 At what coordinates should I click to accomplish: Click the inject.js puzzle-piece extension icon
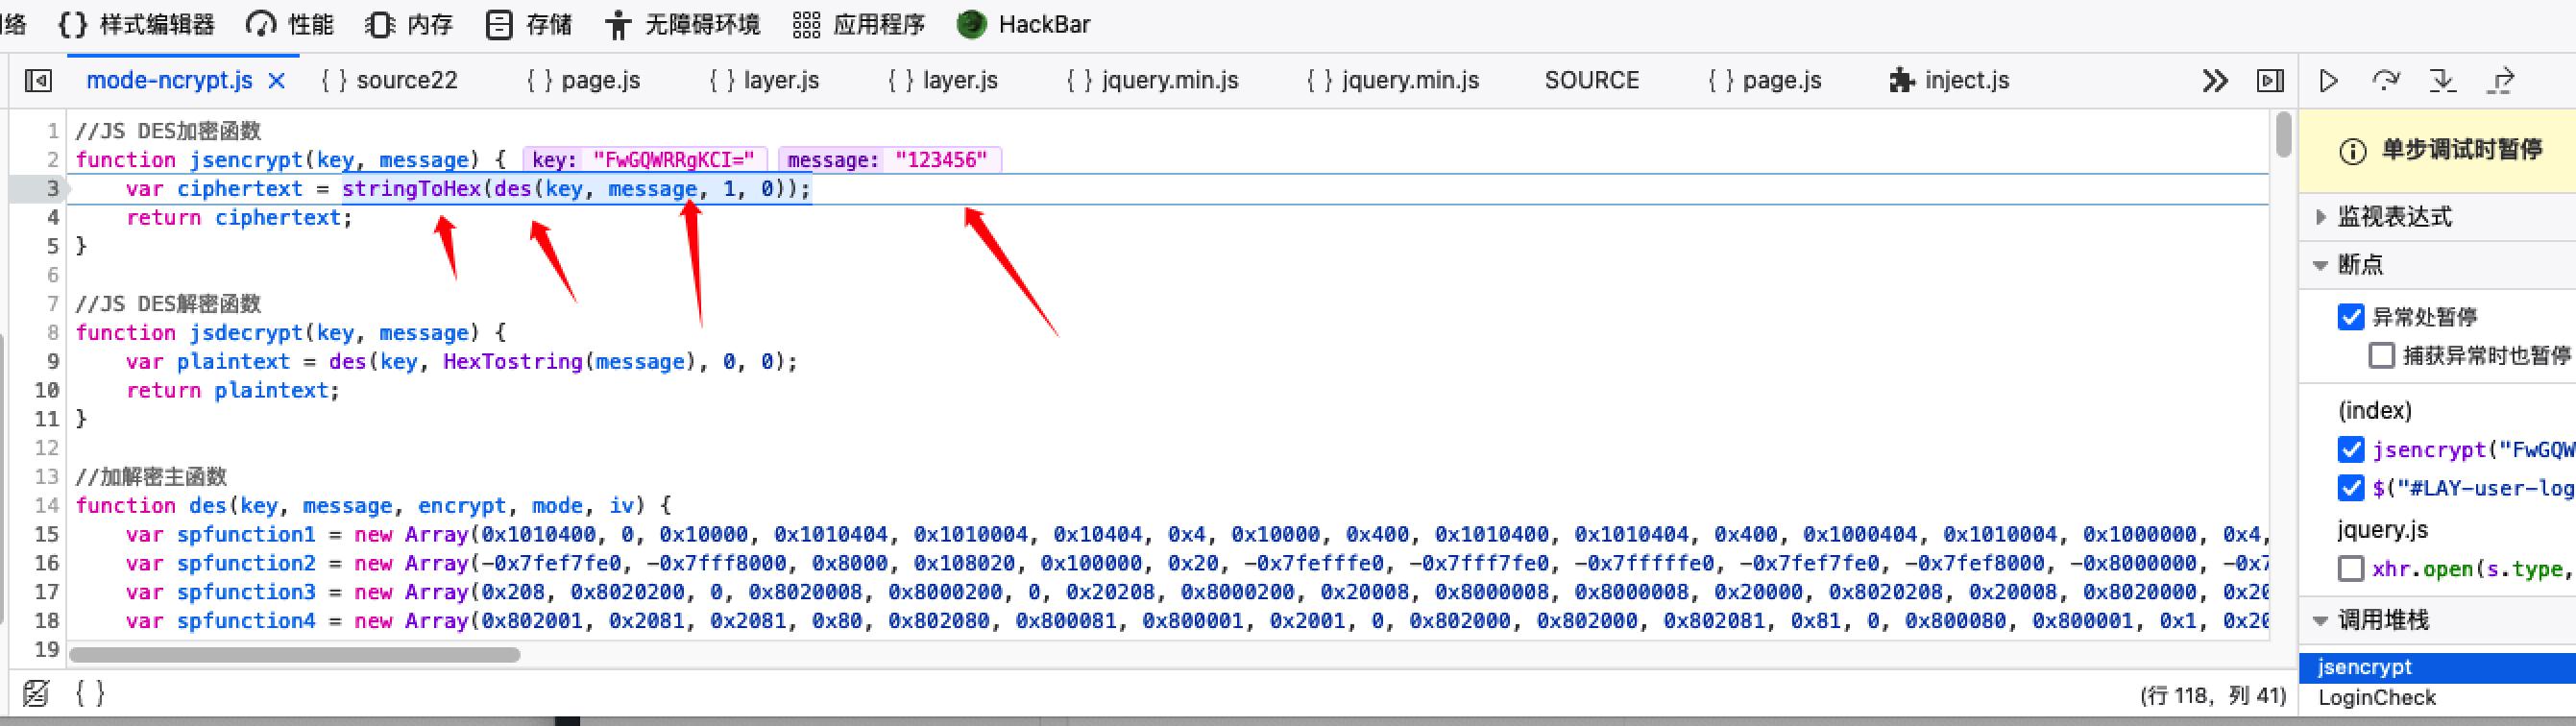coord(1901,80)
